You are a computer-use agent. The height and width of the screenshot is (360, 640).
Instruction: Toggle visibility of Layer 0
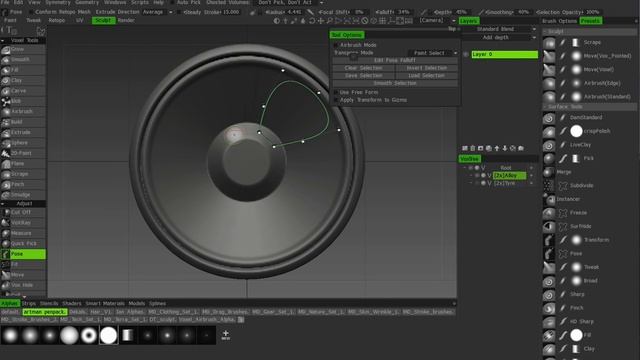[x=466, y=54]
